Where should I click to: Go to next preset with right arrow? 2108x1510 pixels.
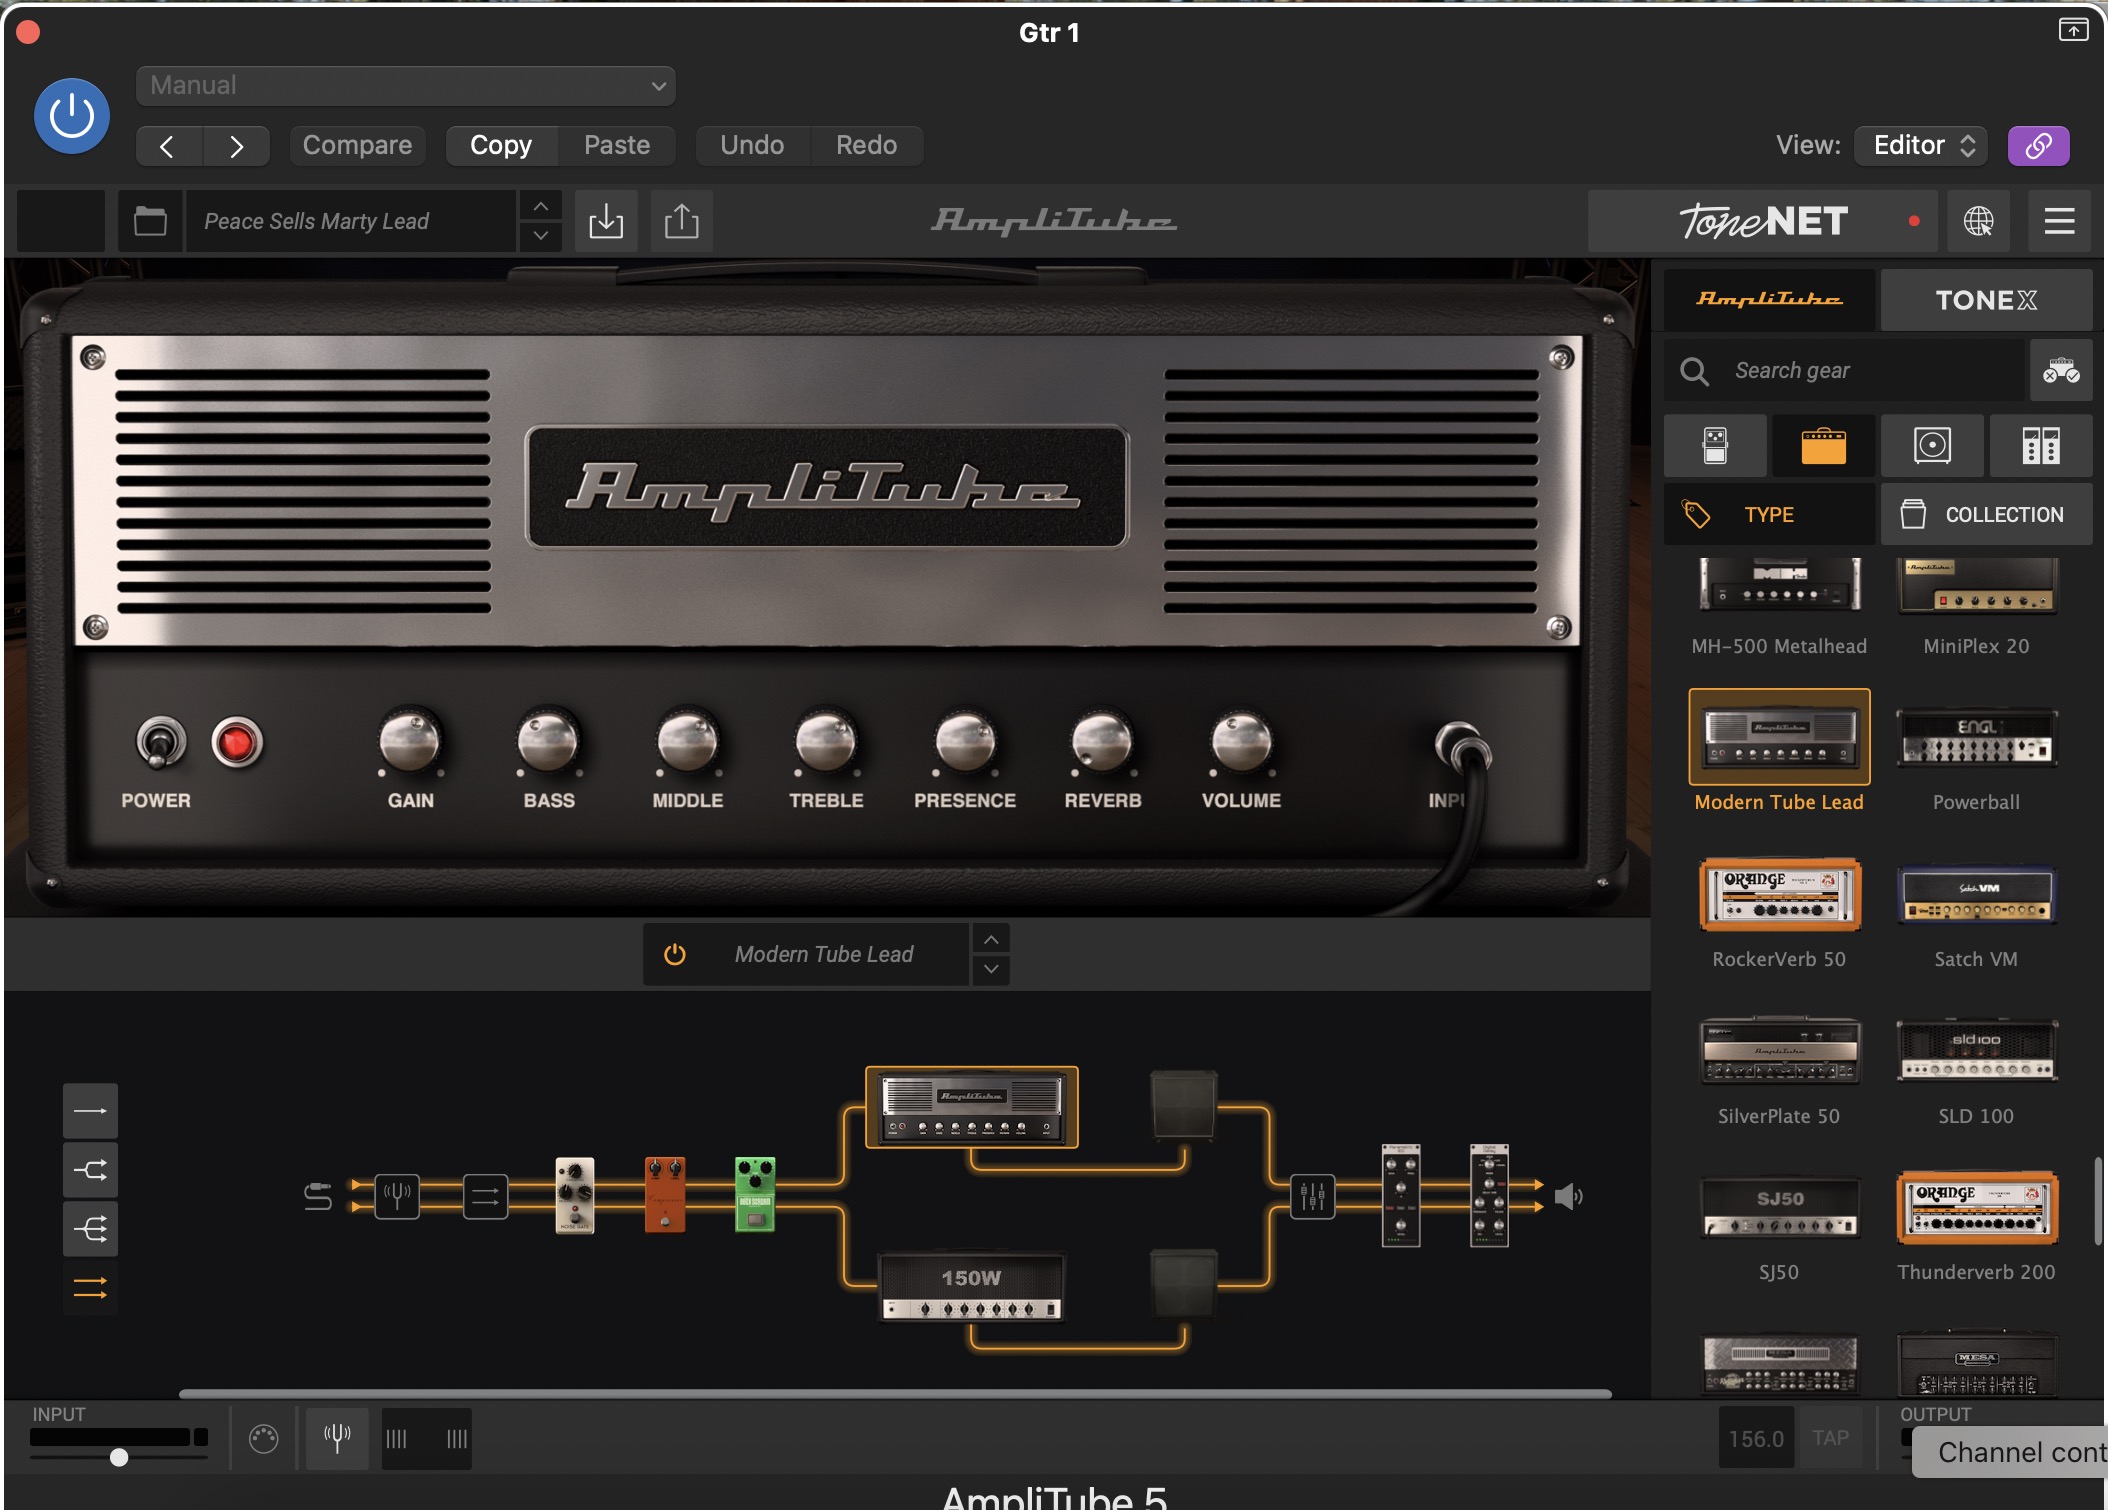click(x=236, y=146)
